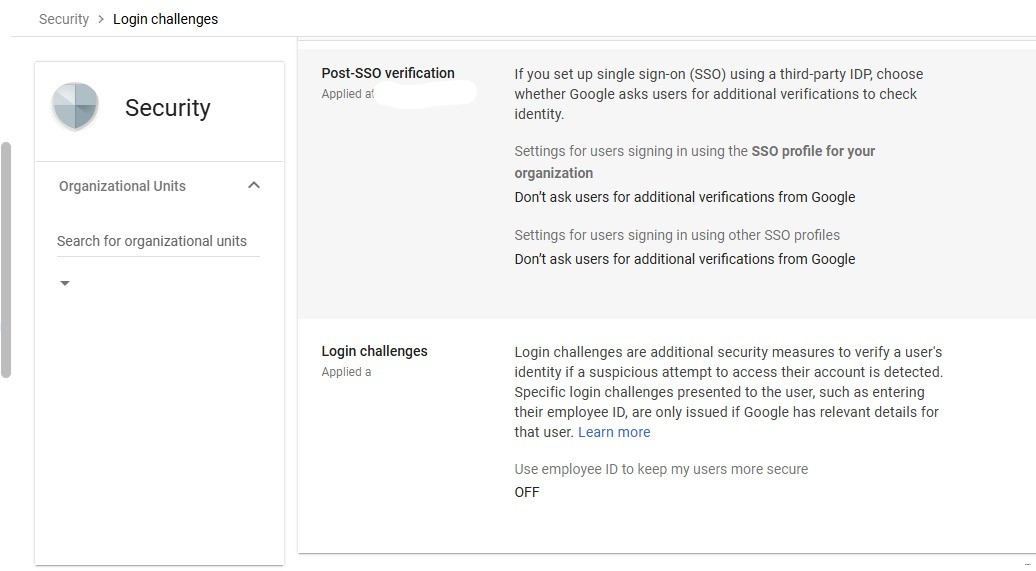Screen dimensions: 1036x571
Task: Click the Security panel title text
Action: click(x=167, y=108)
